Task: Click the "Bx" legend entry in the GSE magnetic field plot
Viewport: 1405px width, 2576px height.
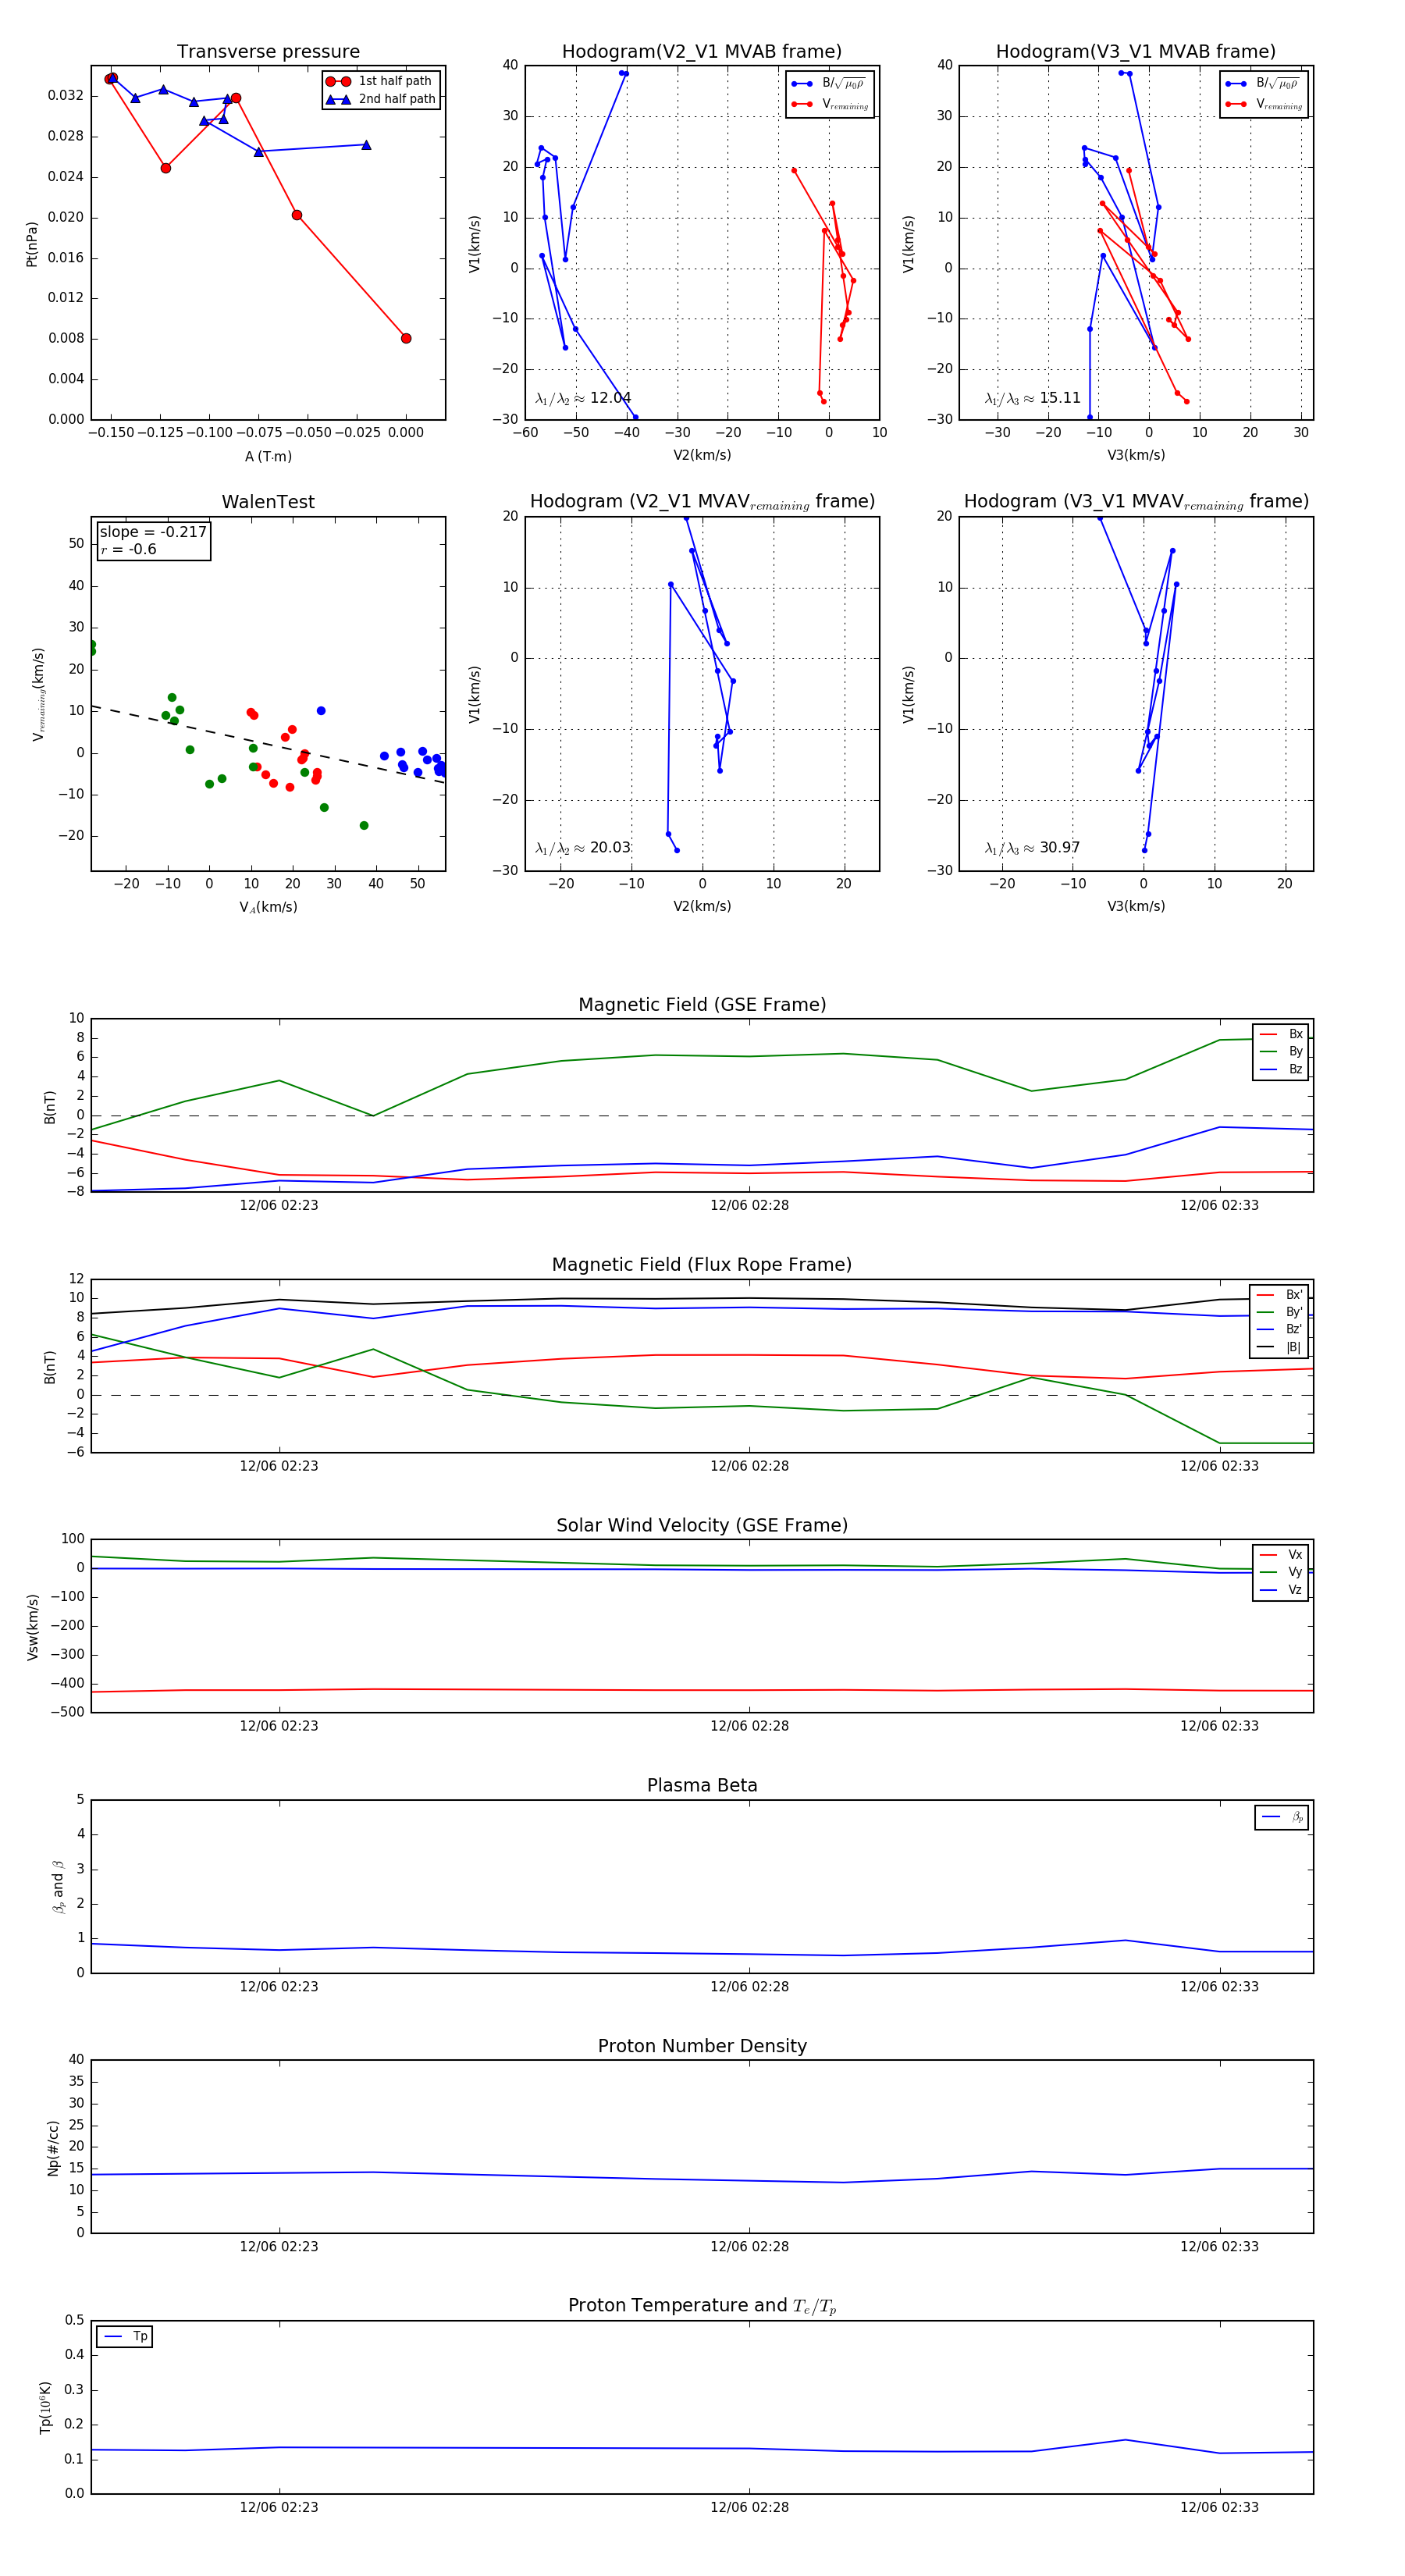Action: click(x=1281, y=1034)
